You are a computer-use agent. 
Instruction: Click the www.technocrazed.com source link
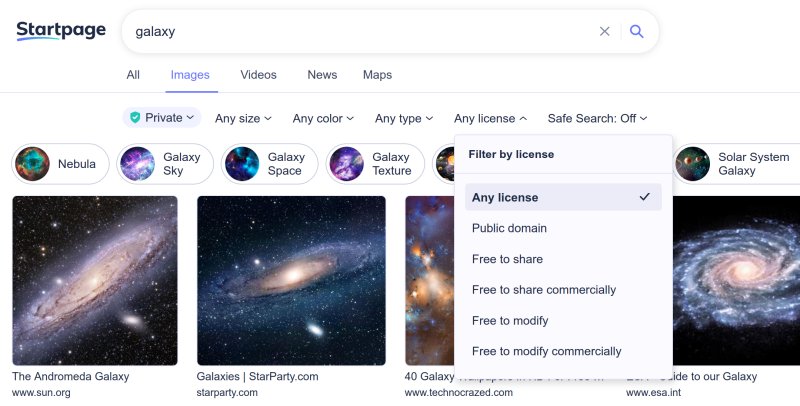coord(459,393)
